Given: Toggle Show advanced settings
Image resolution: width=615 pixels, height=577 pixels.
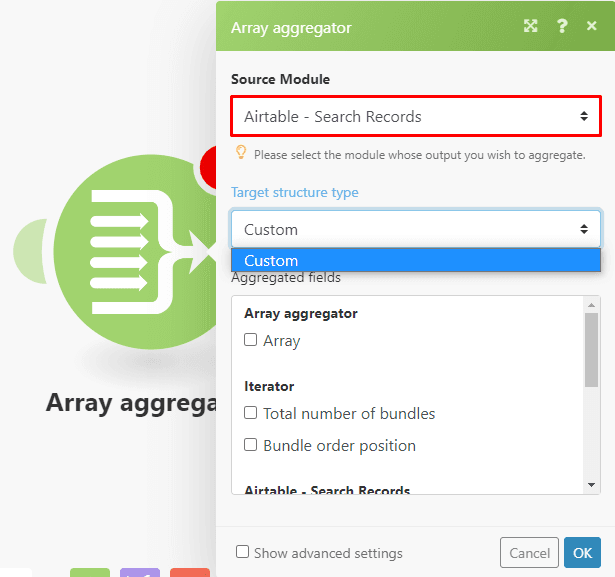Looking at the screenshot, I should click(243, 552).
